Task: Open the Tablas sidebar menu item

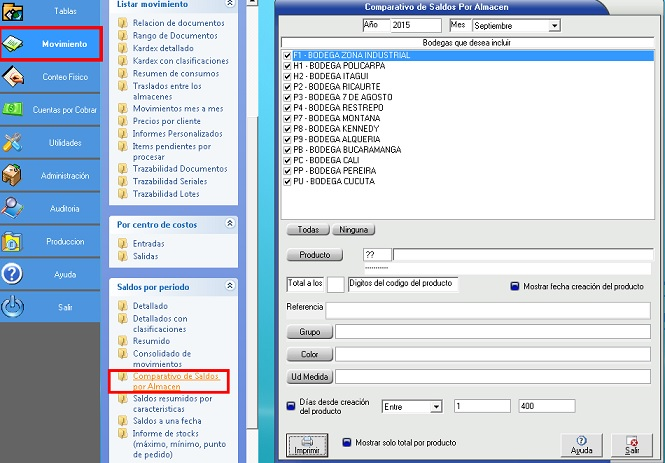Action: pos(51,12)
